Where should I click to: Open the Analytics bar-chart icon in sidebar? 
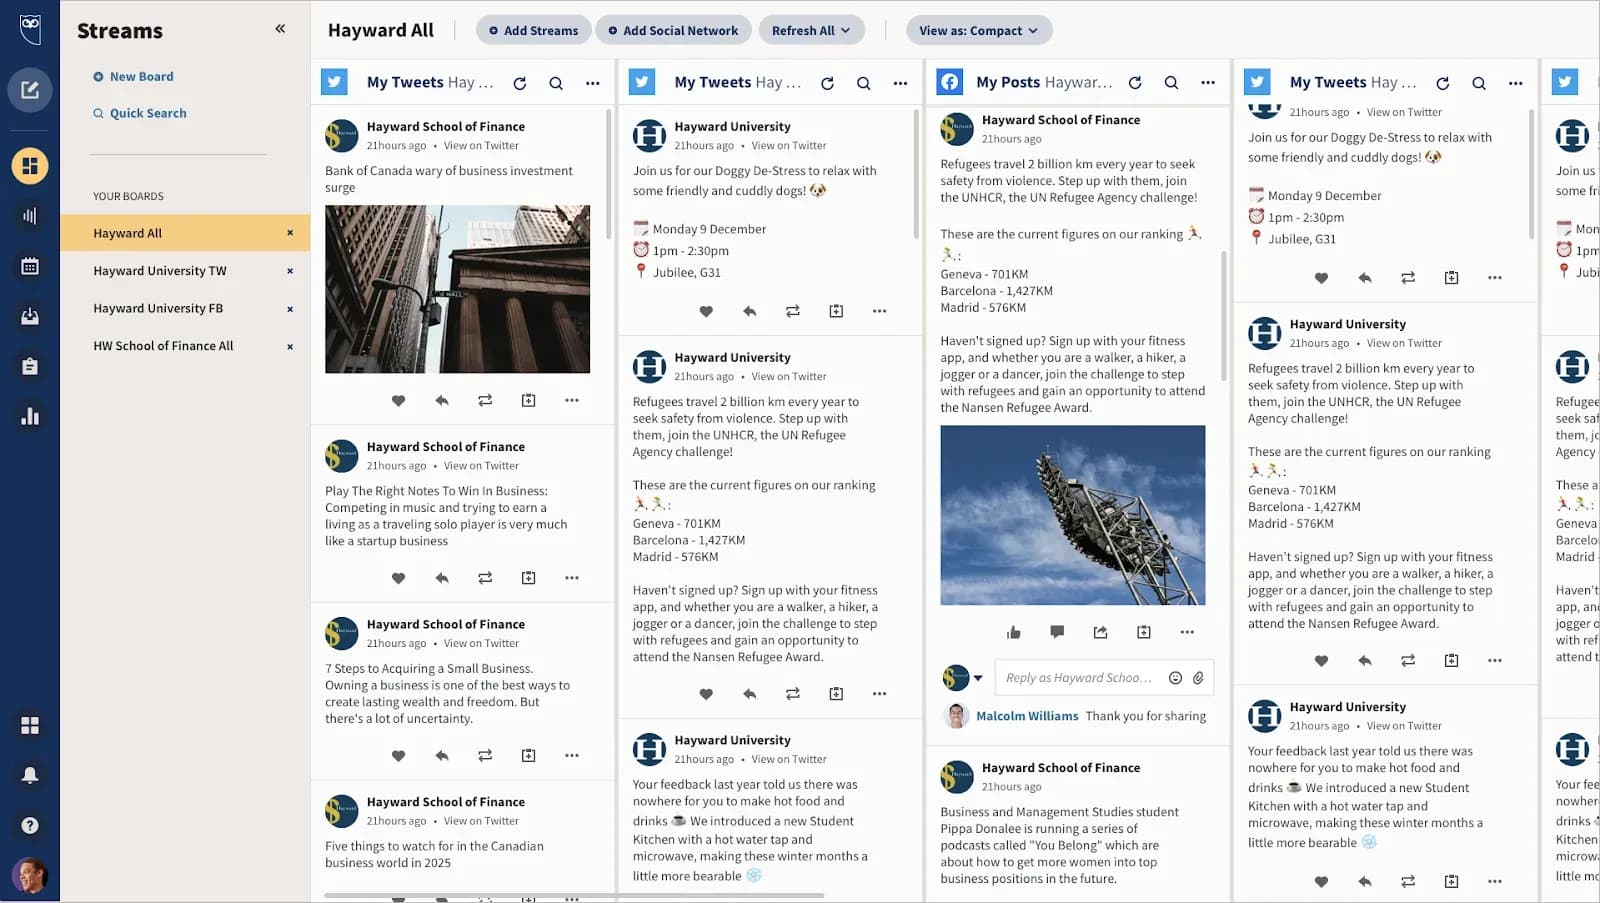29,415
